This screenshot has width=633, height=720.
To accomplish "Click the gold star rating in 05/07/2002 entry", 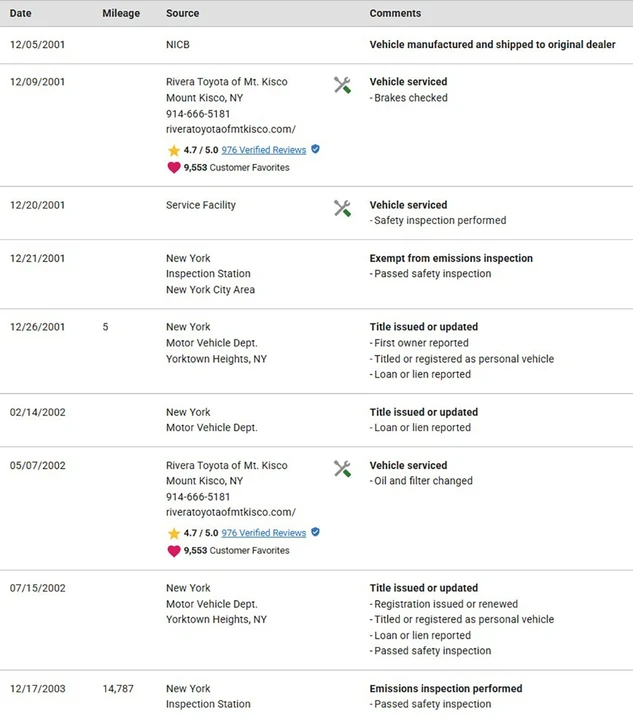I will [174, 534].
